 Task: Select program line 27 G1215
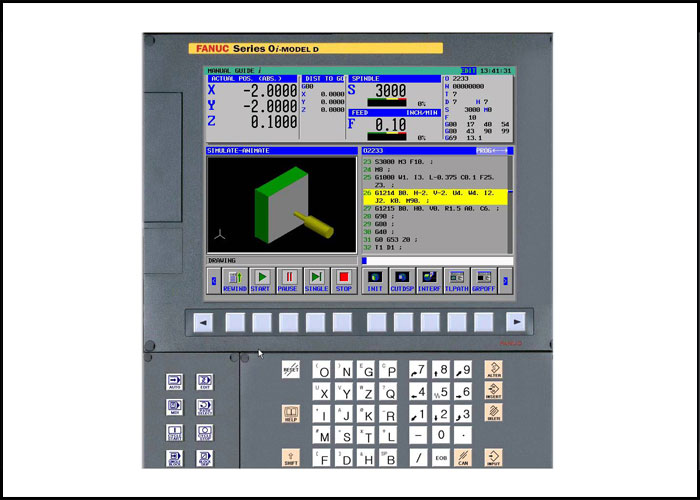click(x=435, y=208)
